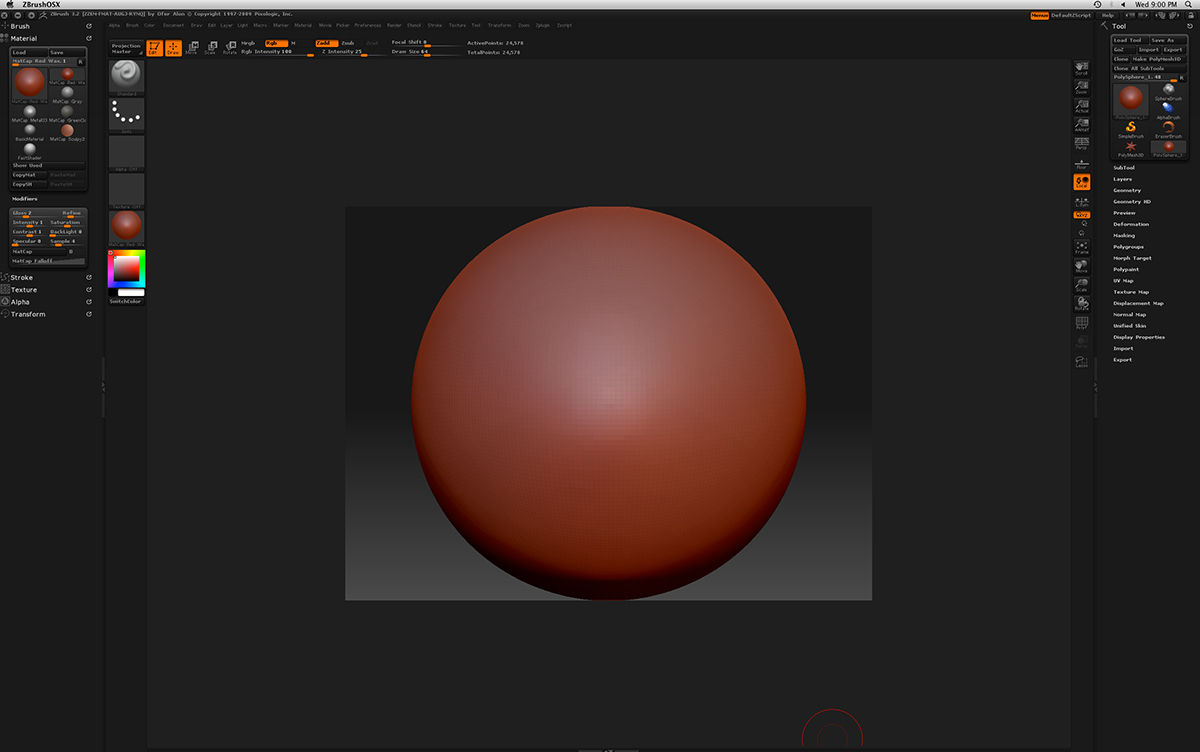Open the Preferences menu

(367, 24)
